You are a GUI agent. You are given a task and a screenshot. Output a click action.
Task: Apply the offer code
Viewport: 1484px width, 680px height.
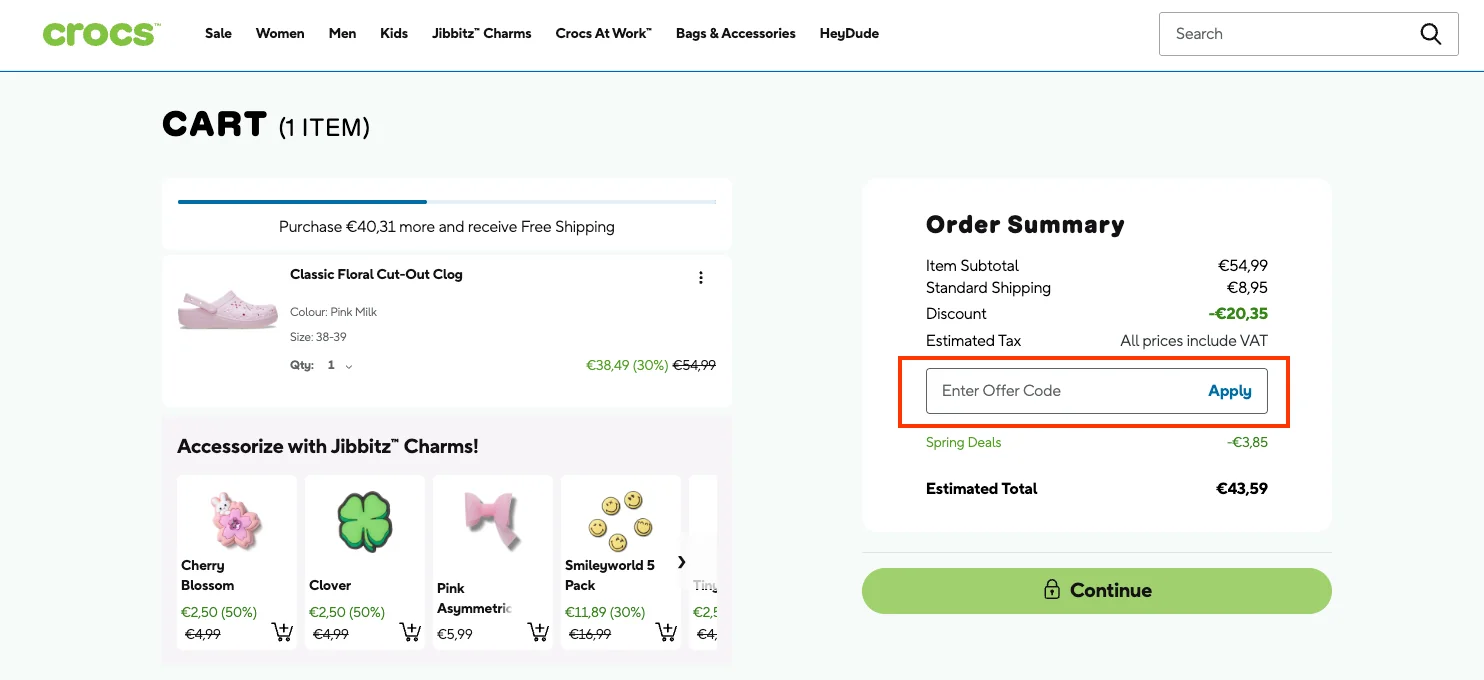click(x=1230, y=391)
